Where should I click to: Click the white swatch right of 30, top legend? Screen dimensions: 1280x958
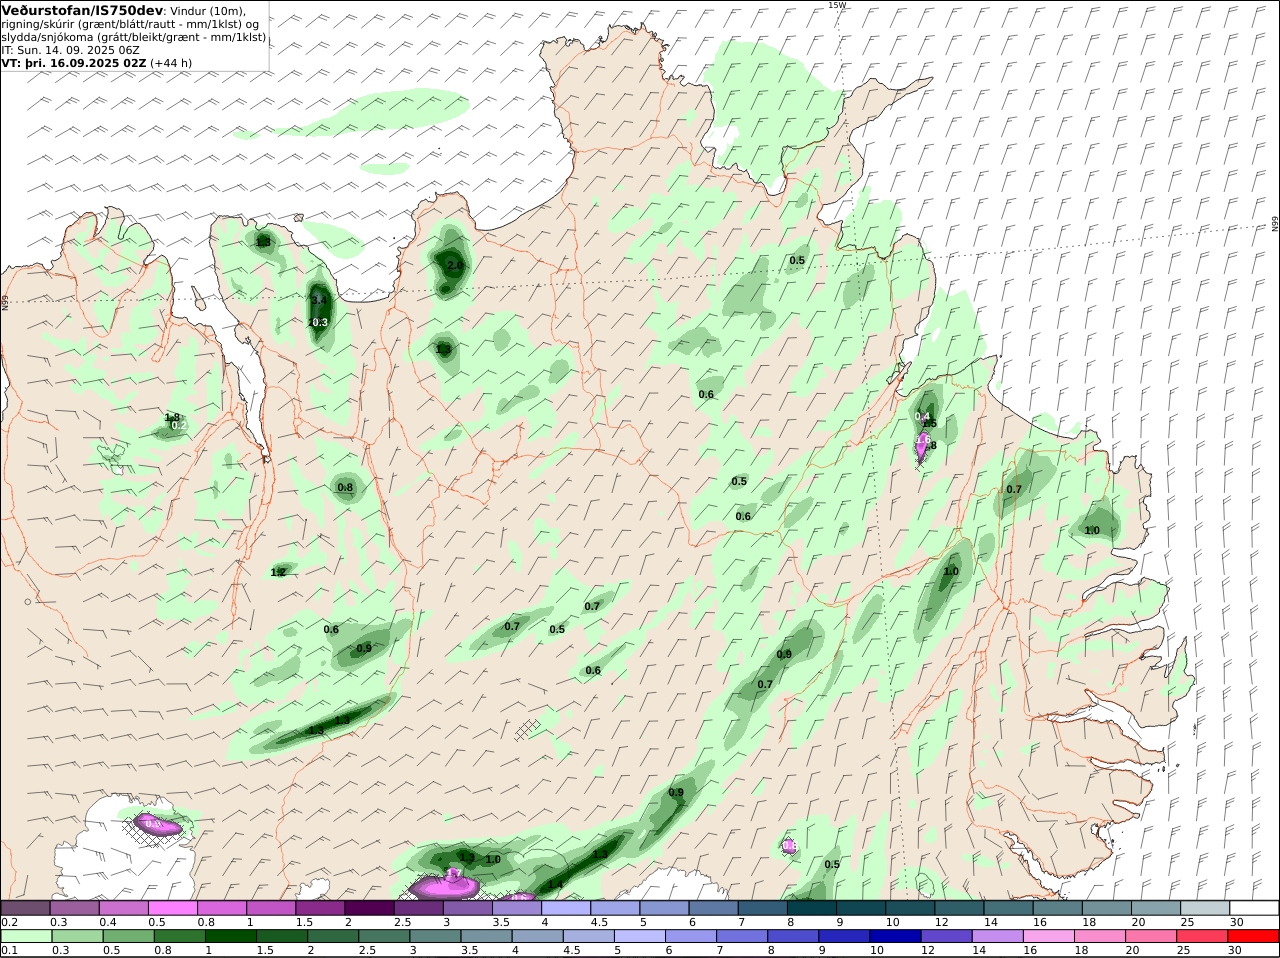1255,908
